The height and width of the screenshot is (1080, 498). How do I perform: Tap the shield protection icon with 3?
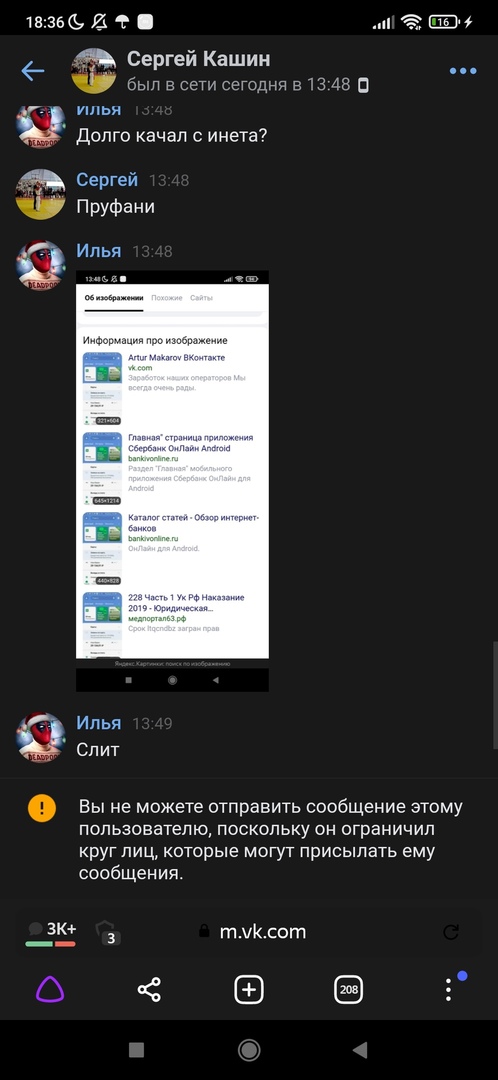[x=107, y=933]
